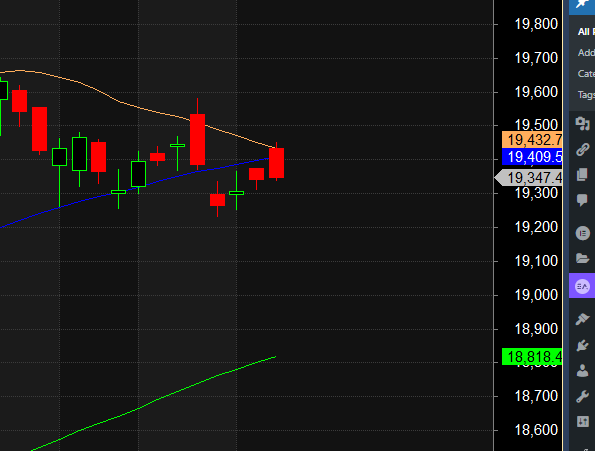Open the Pages icon in sidebar
595x451 pixels.
pyautogui.click(x=582, y=174)
